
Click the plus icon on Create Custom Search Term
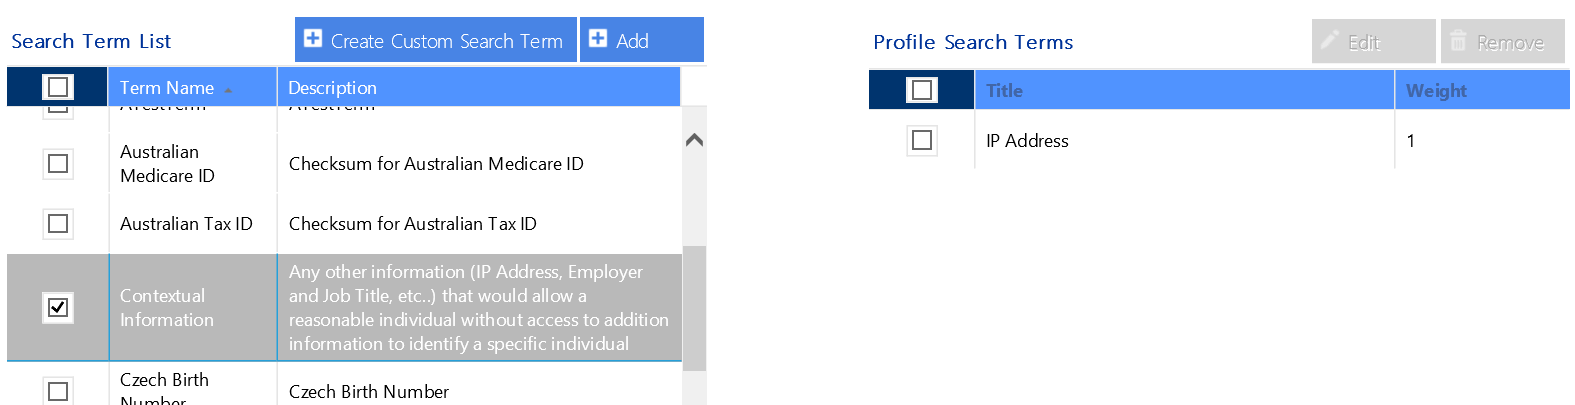click(x=313, y=39)
